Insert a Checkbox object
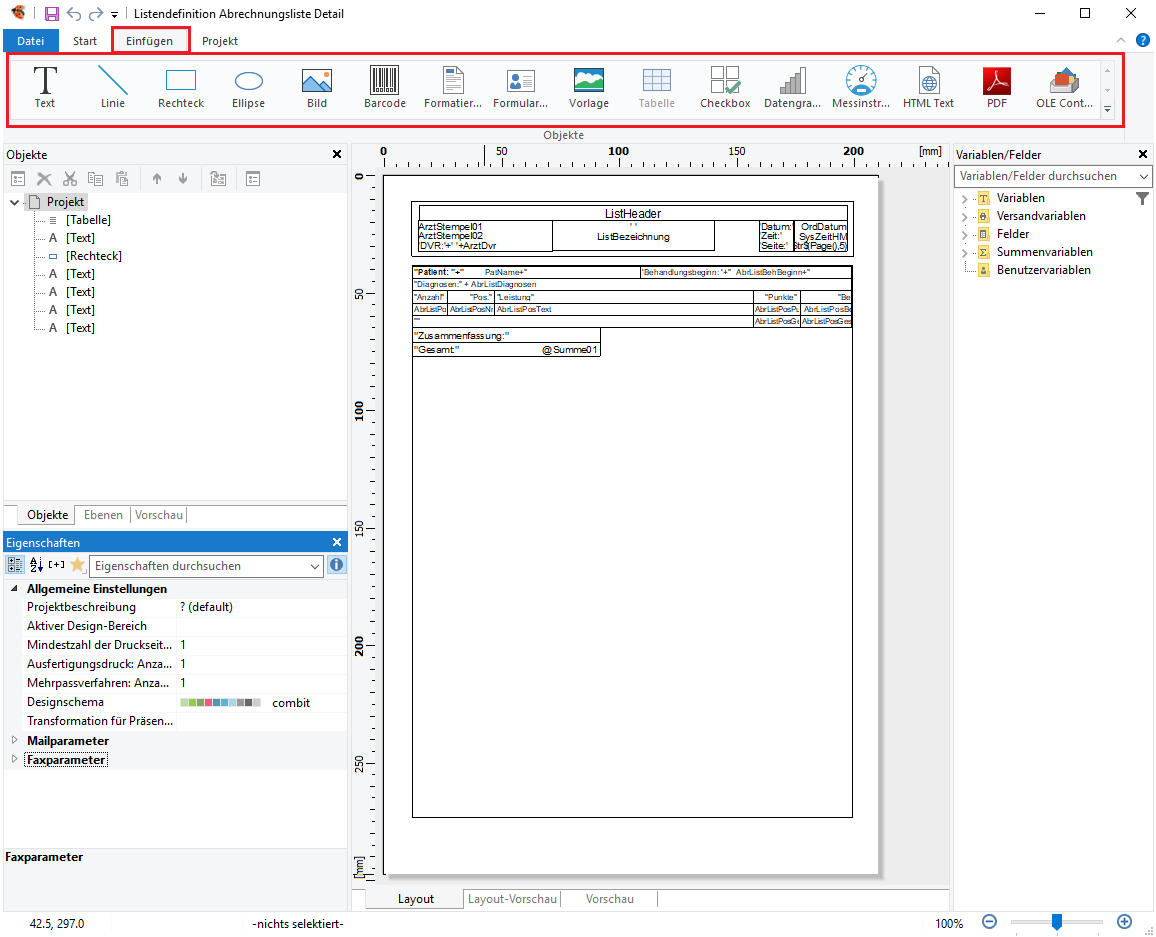 [725, 87]
